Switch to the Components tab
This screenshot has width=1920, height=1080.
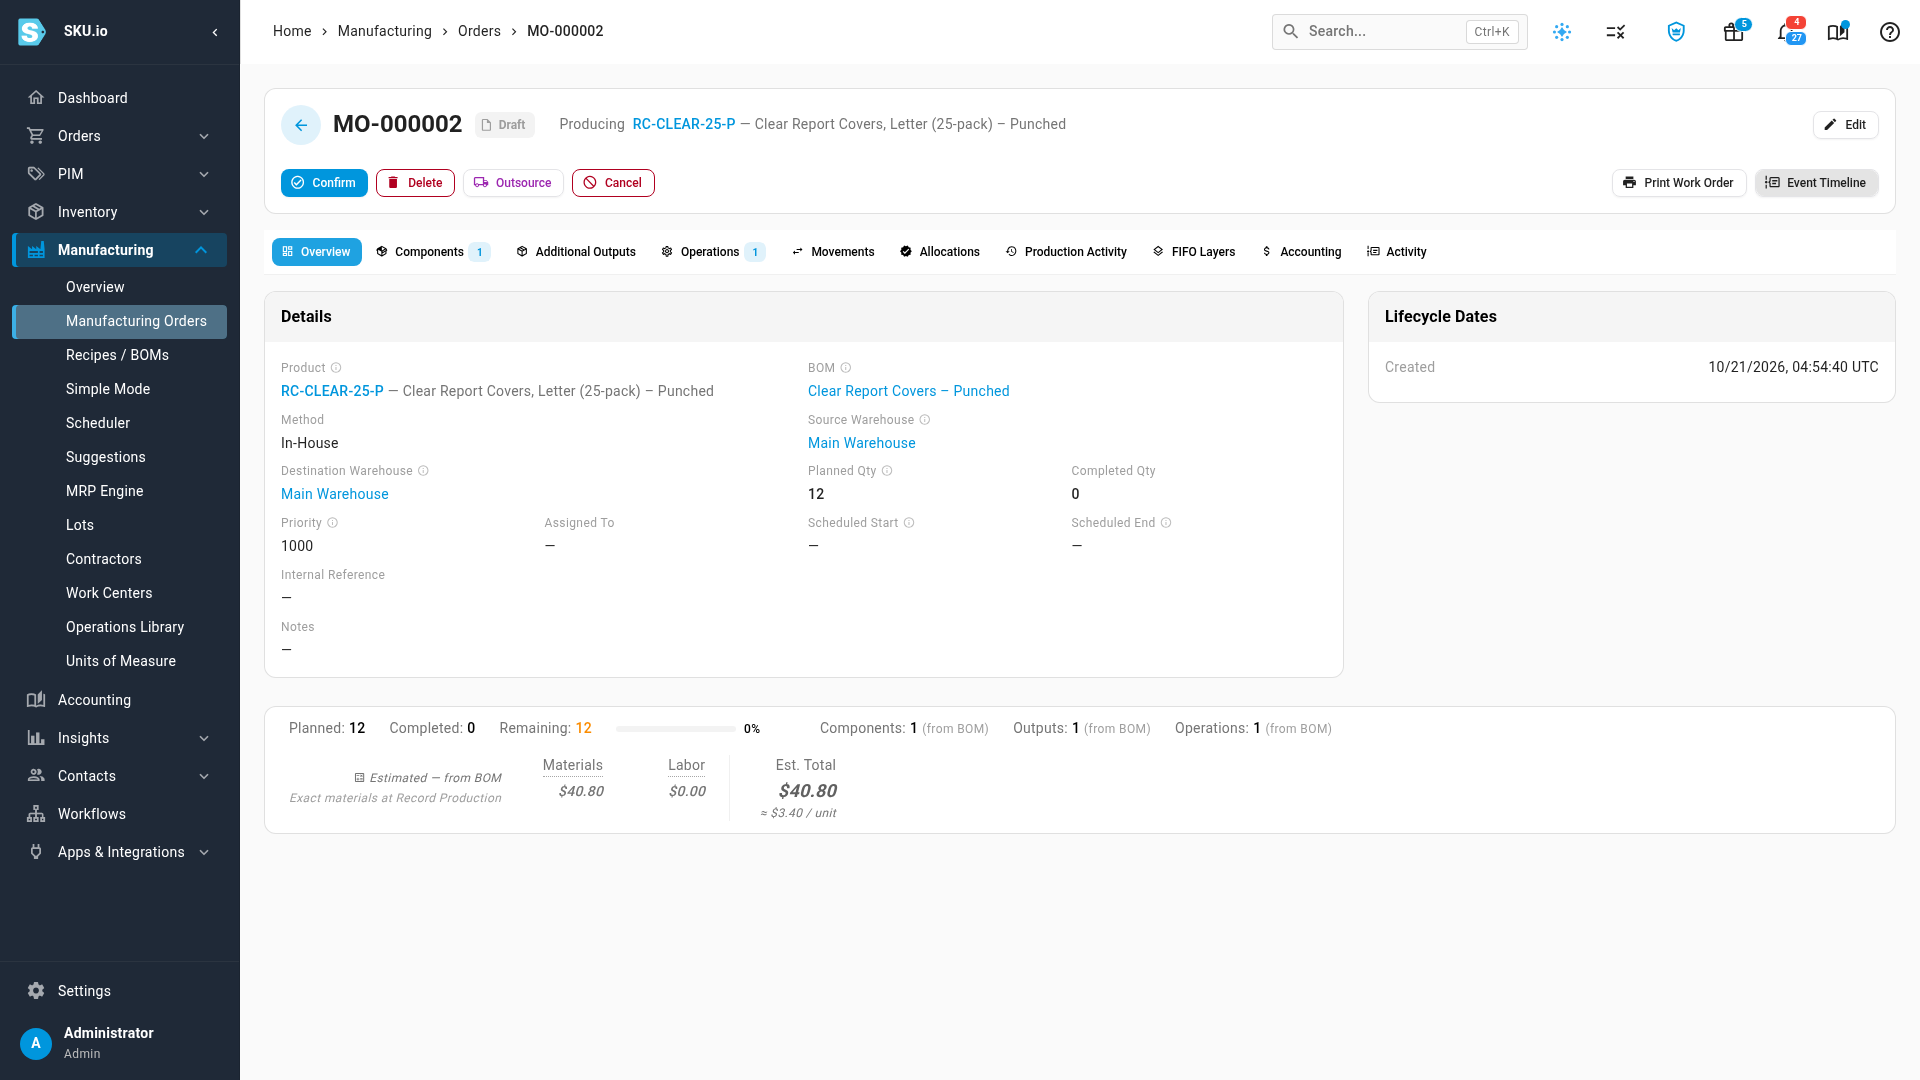432,252
